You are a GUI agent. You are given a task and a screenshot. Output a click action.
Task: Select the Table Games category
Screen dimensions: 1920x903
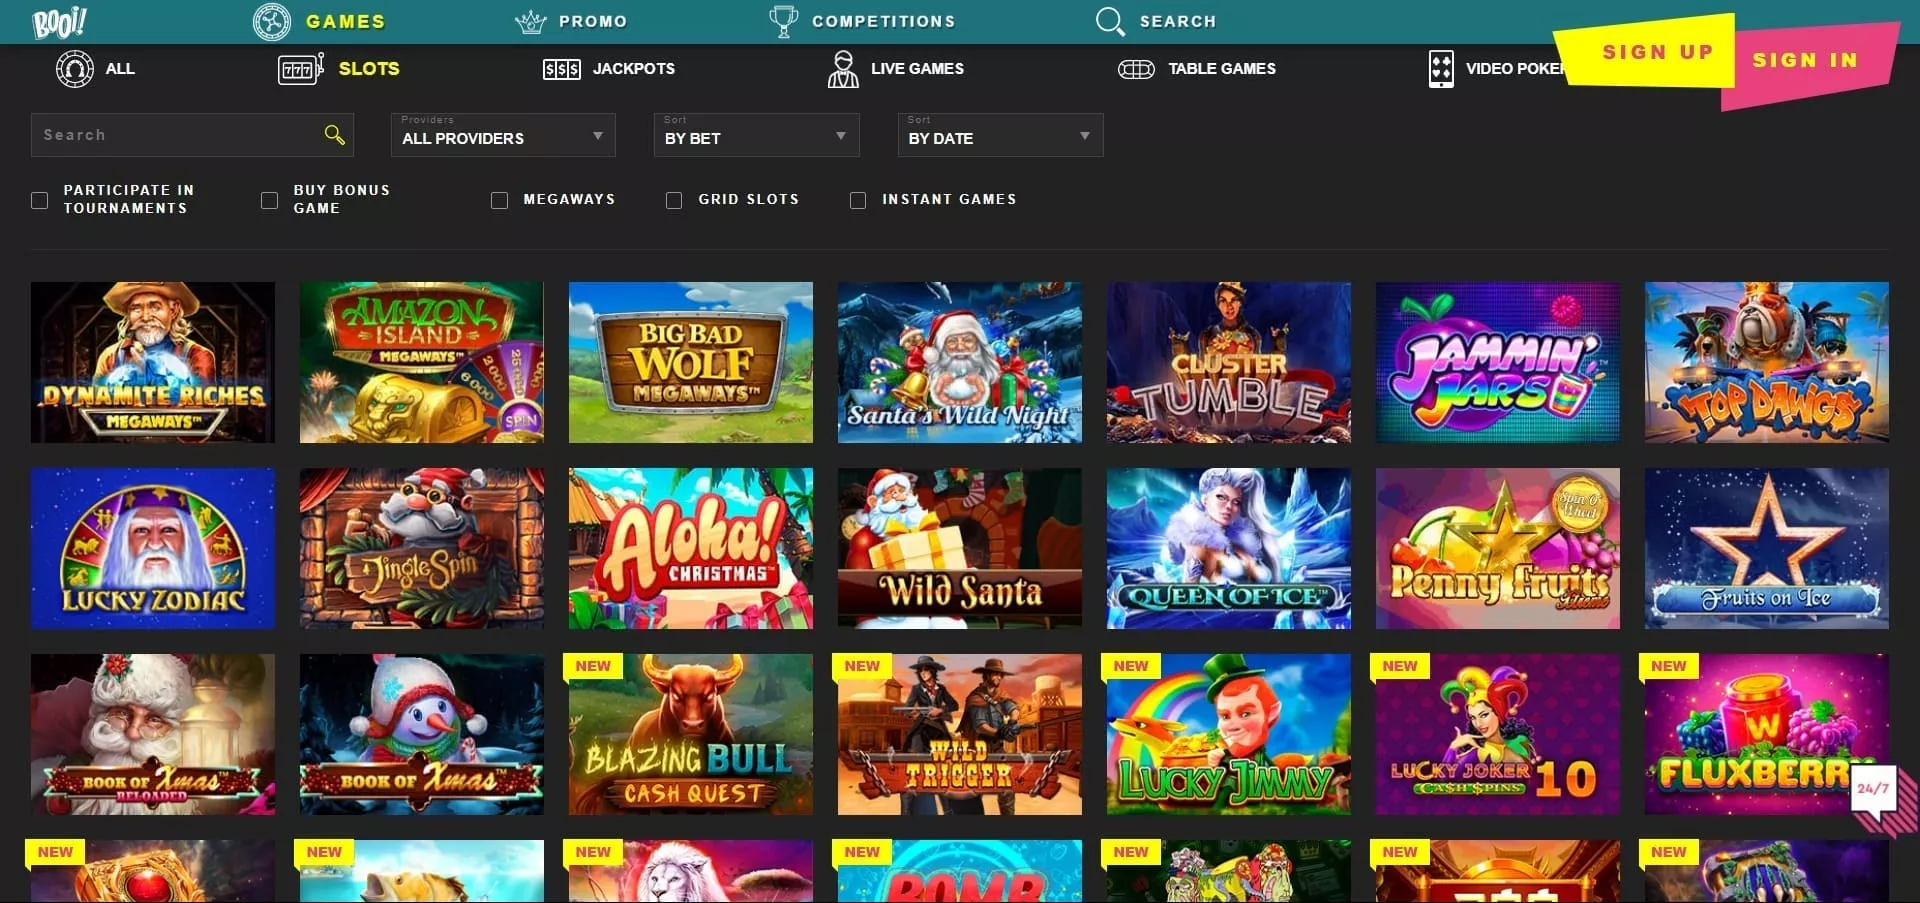pyautogui.click(x=1222, y=68)
